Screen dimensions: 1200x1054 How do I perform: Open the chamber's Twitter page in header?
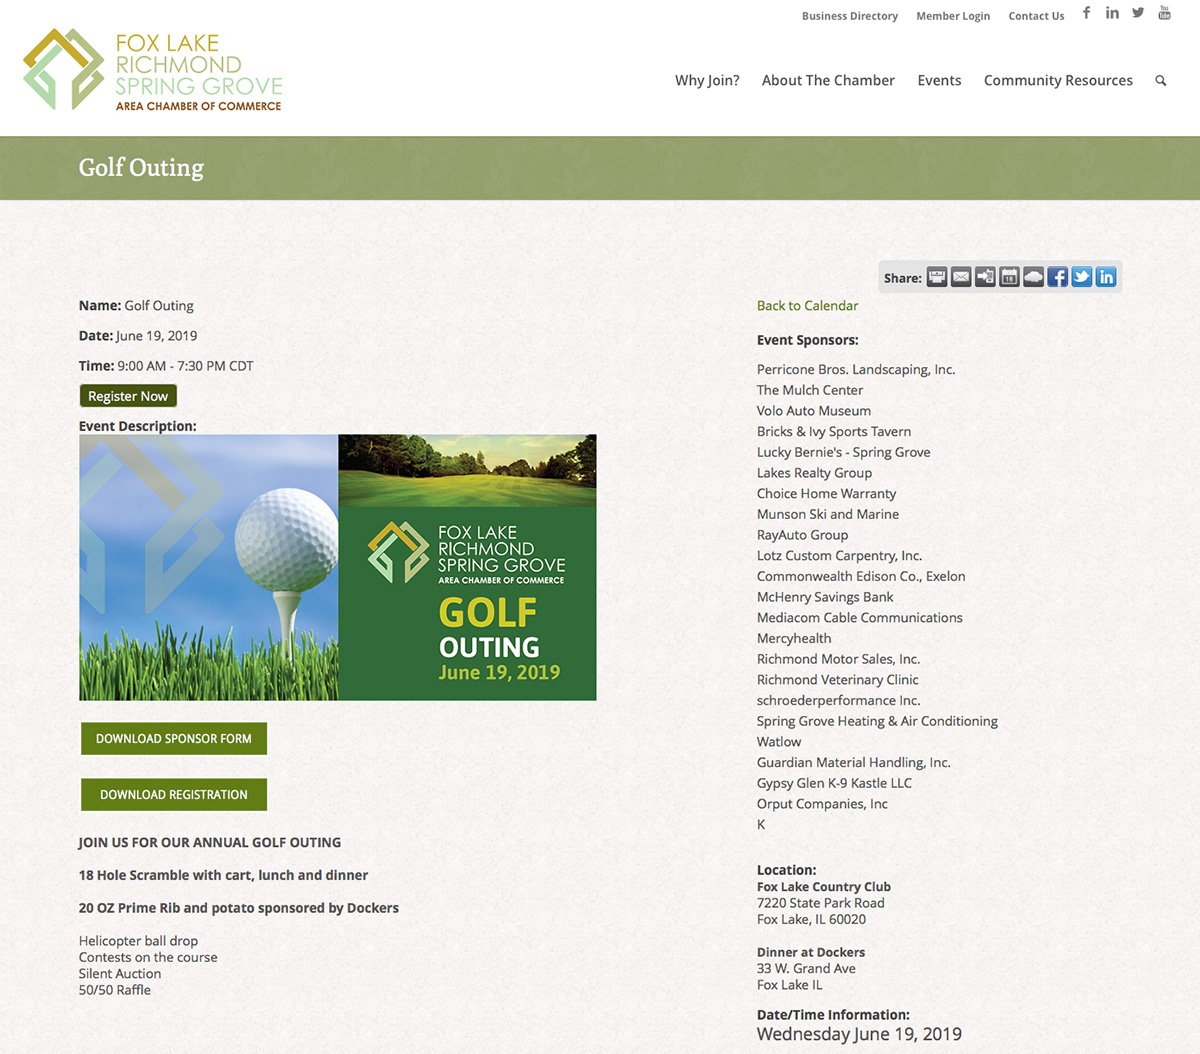point(1138,13)
